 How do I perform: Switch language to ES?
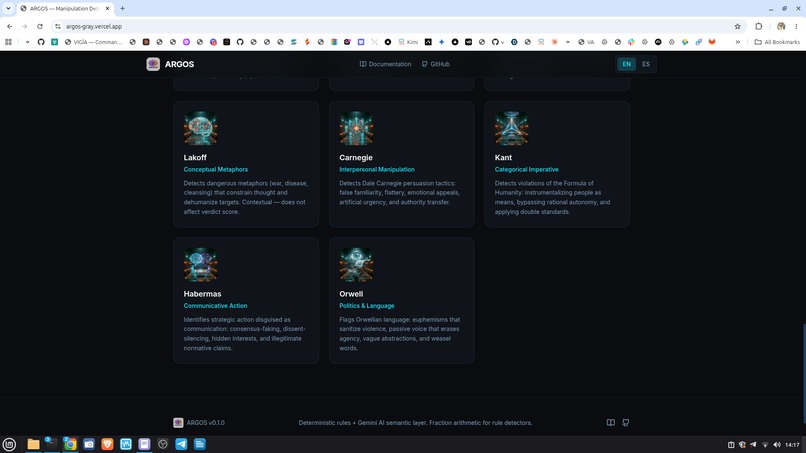[x=646, y=64]
